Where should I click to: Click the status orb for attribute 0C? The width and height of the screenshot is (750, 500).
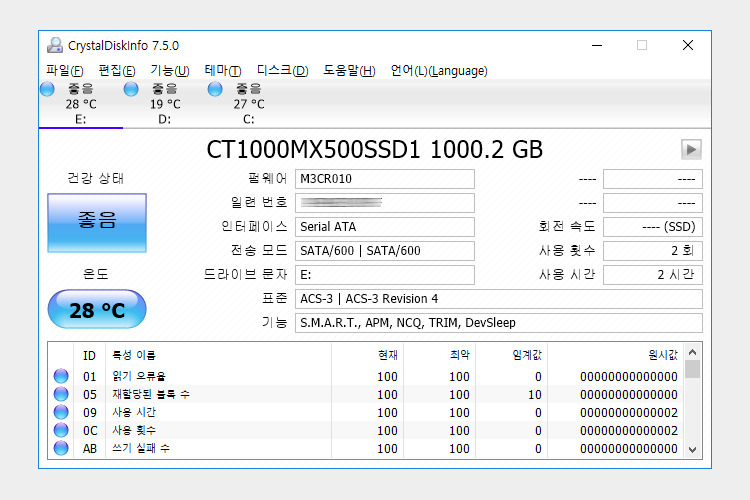pos(61,430)
